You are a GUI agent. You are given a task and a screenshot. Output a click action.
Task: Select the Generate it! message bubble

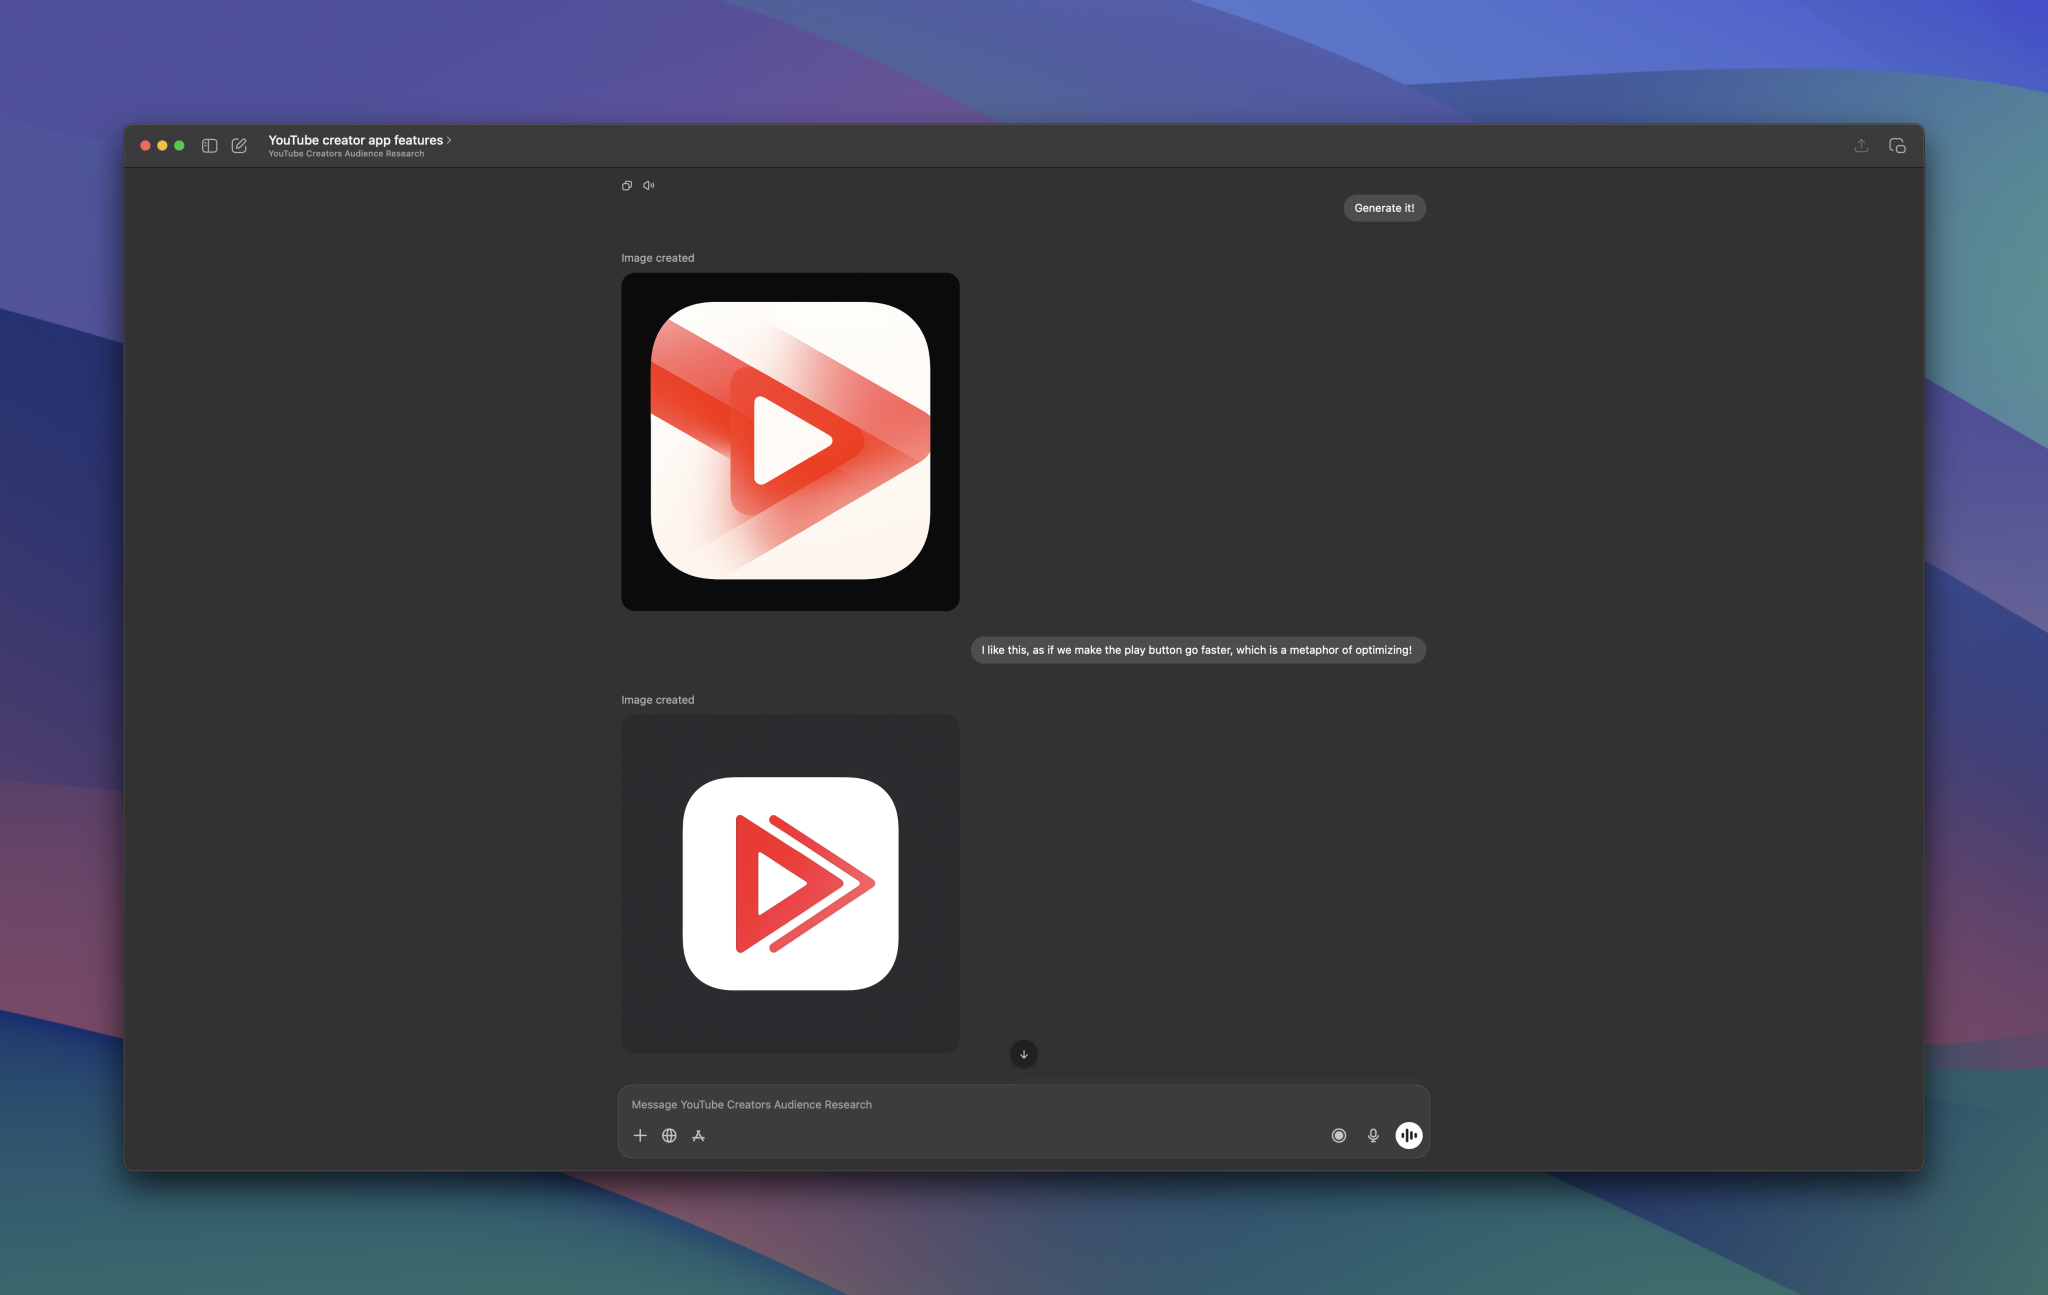tap(1384, 208)
